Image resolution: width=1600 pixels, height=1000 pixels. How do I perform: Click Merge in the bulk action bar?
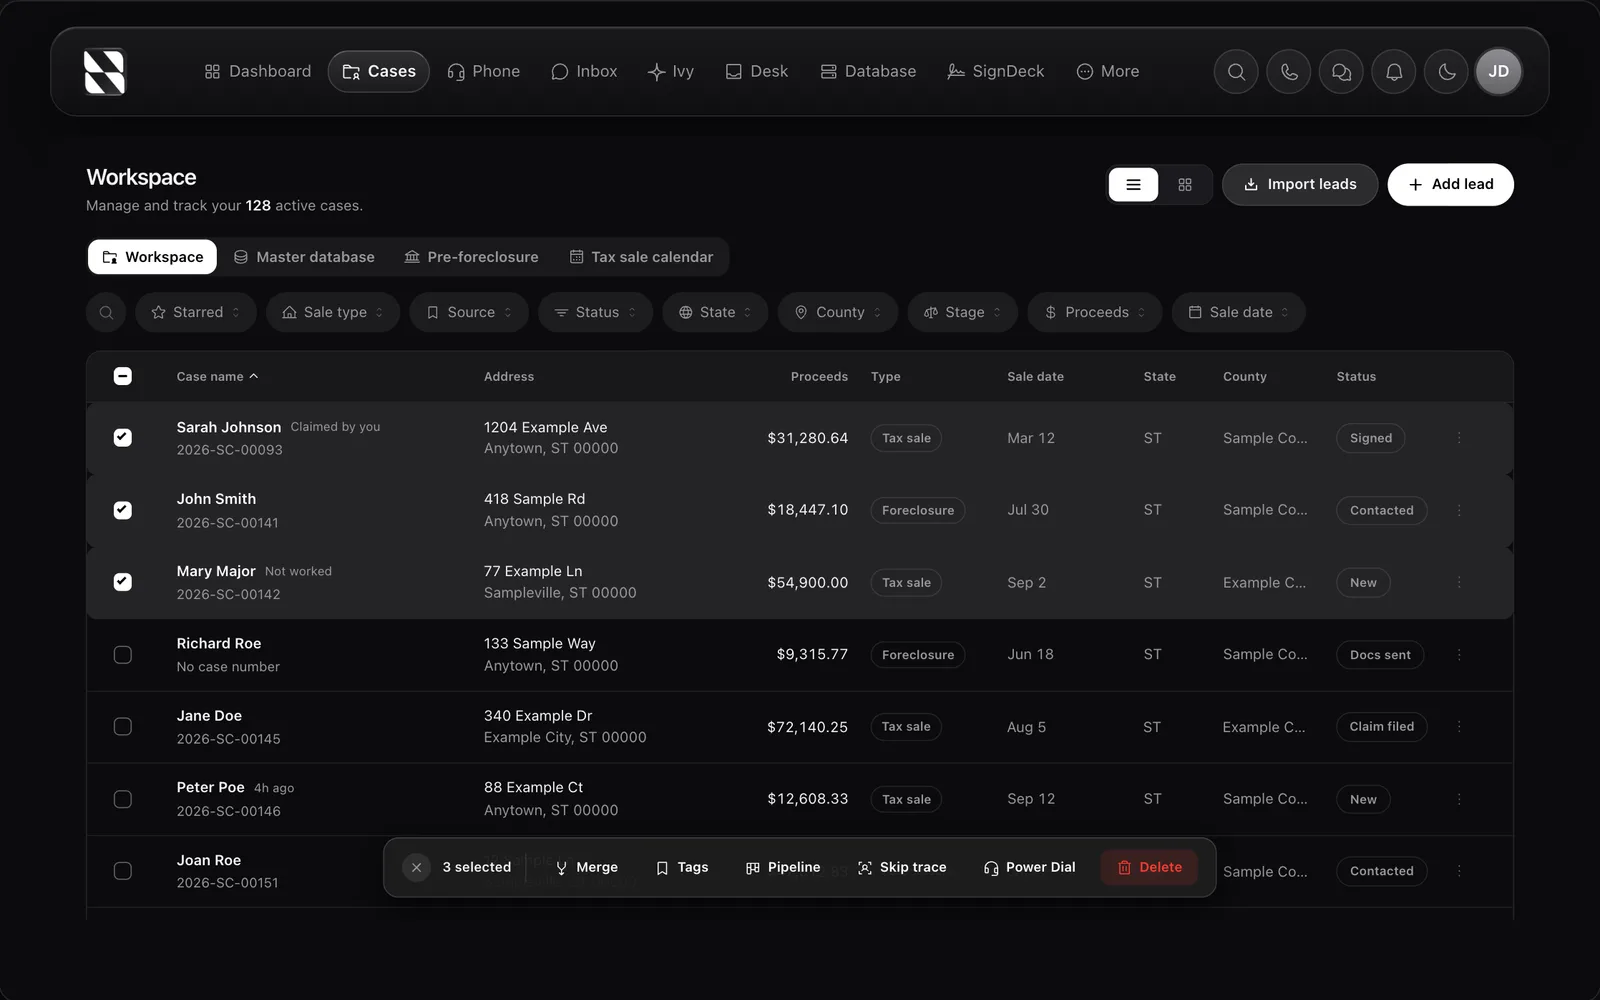(x=586, y=867)
